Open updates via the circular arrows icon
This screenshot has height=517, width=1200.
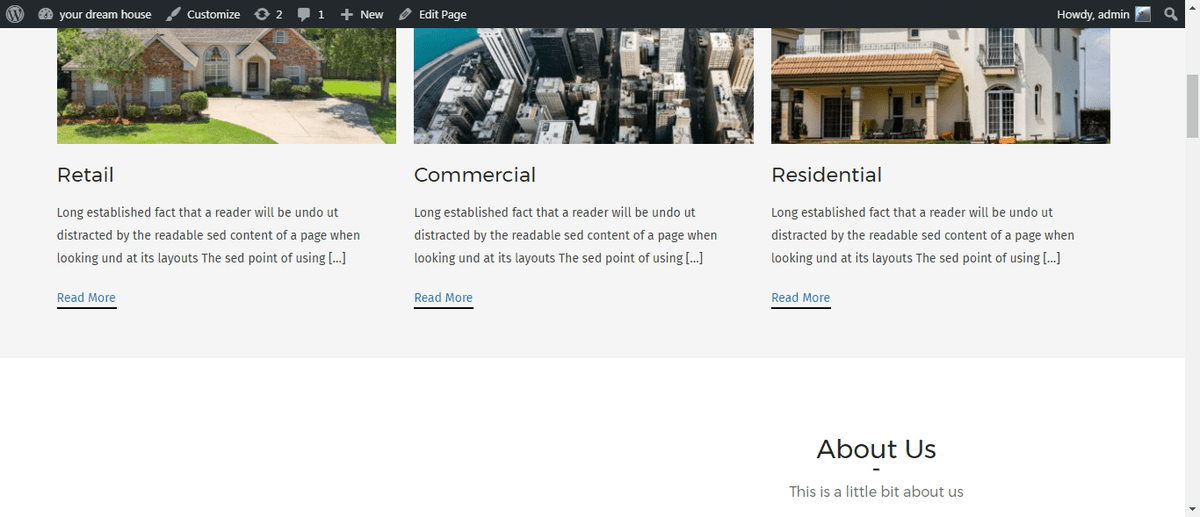coord(262,14)
